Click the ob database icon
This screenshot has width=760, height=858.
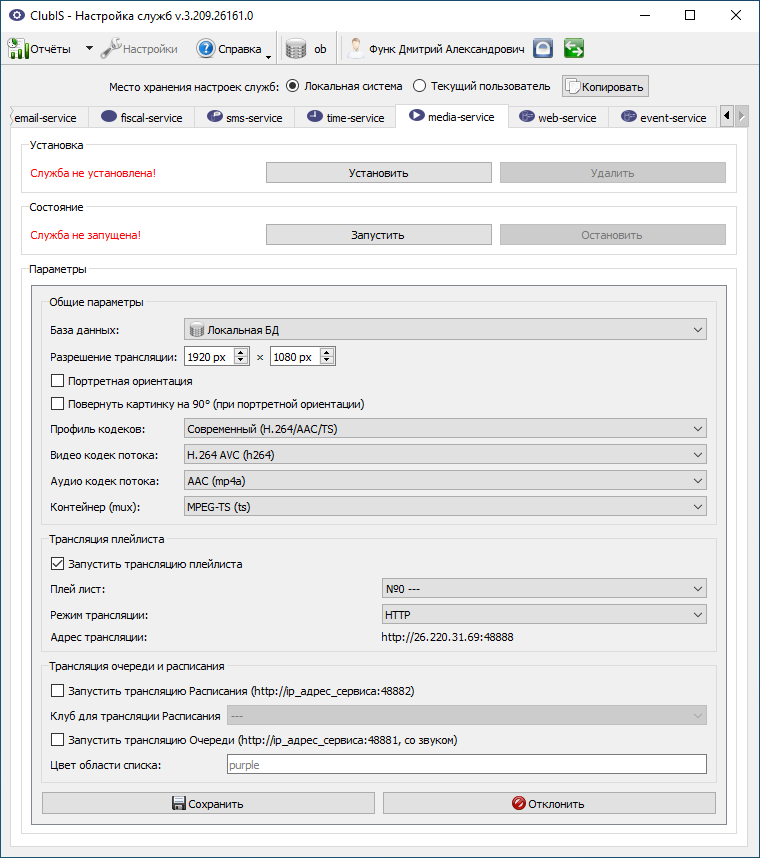click(x=296, y=49)
